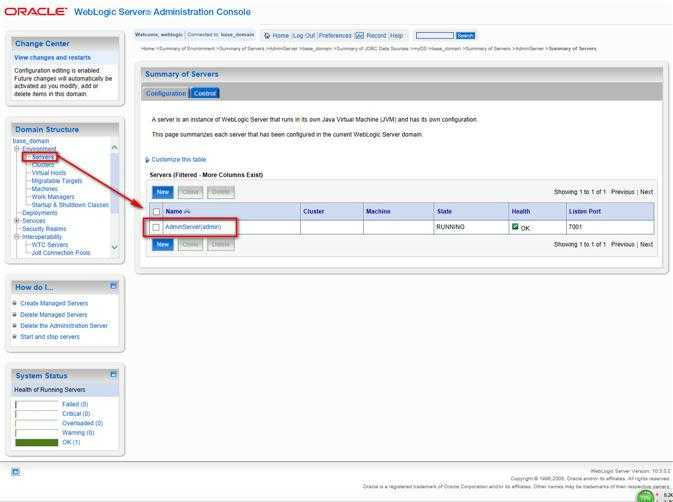
Task: Select Work Managers in Domain Structure
Action: click(53, 197)
